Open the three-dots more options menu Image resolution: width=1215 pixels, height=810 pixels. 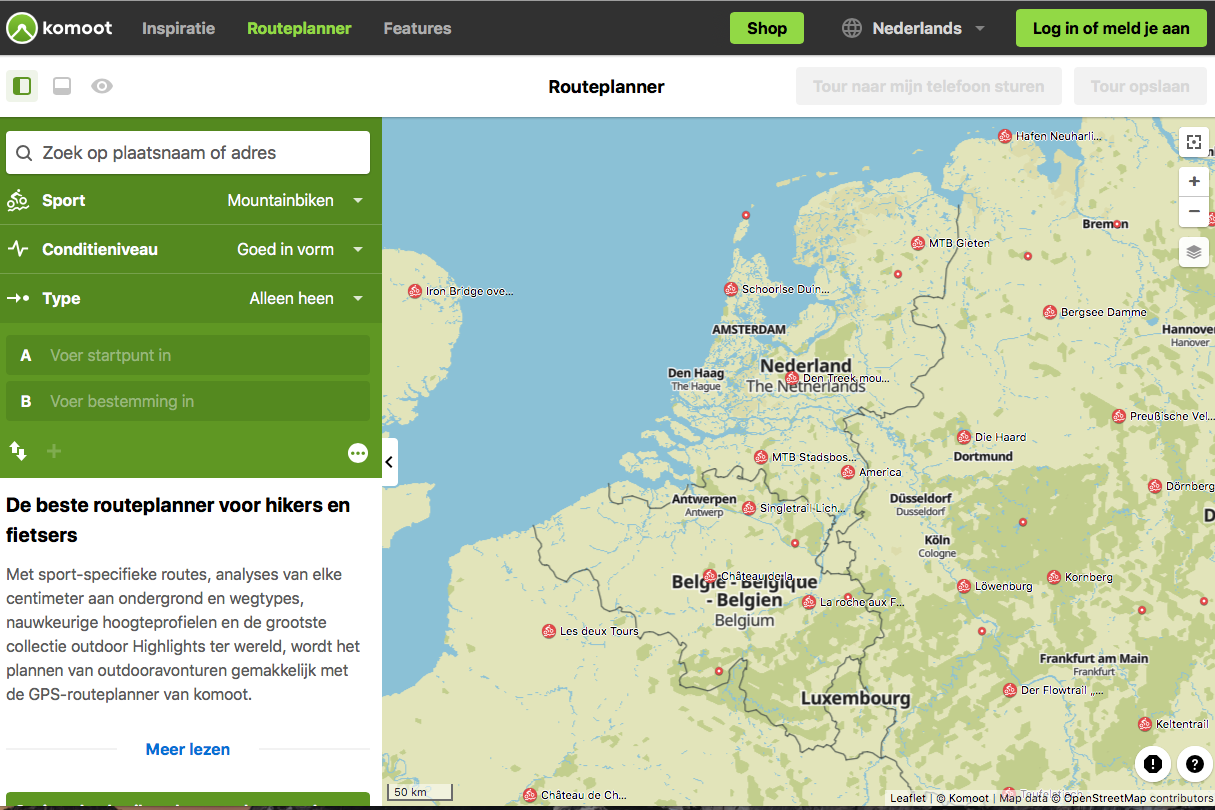(x=358, y=453)
